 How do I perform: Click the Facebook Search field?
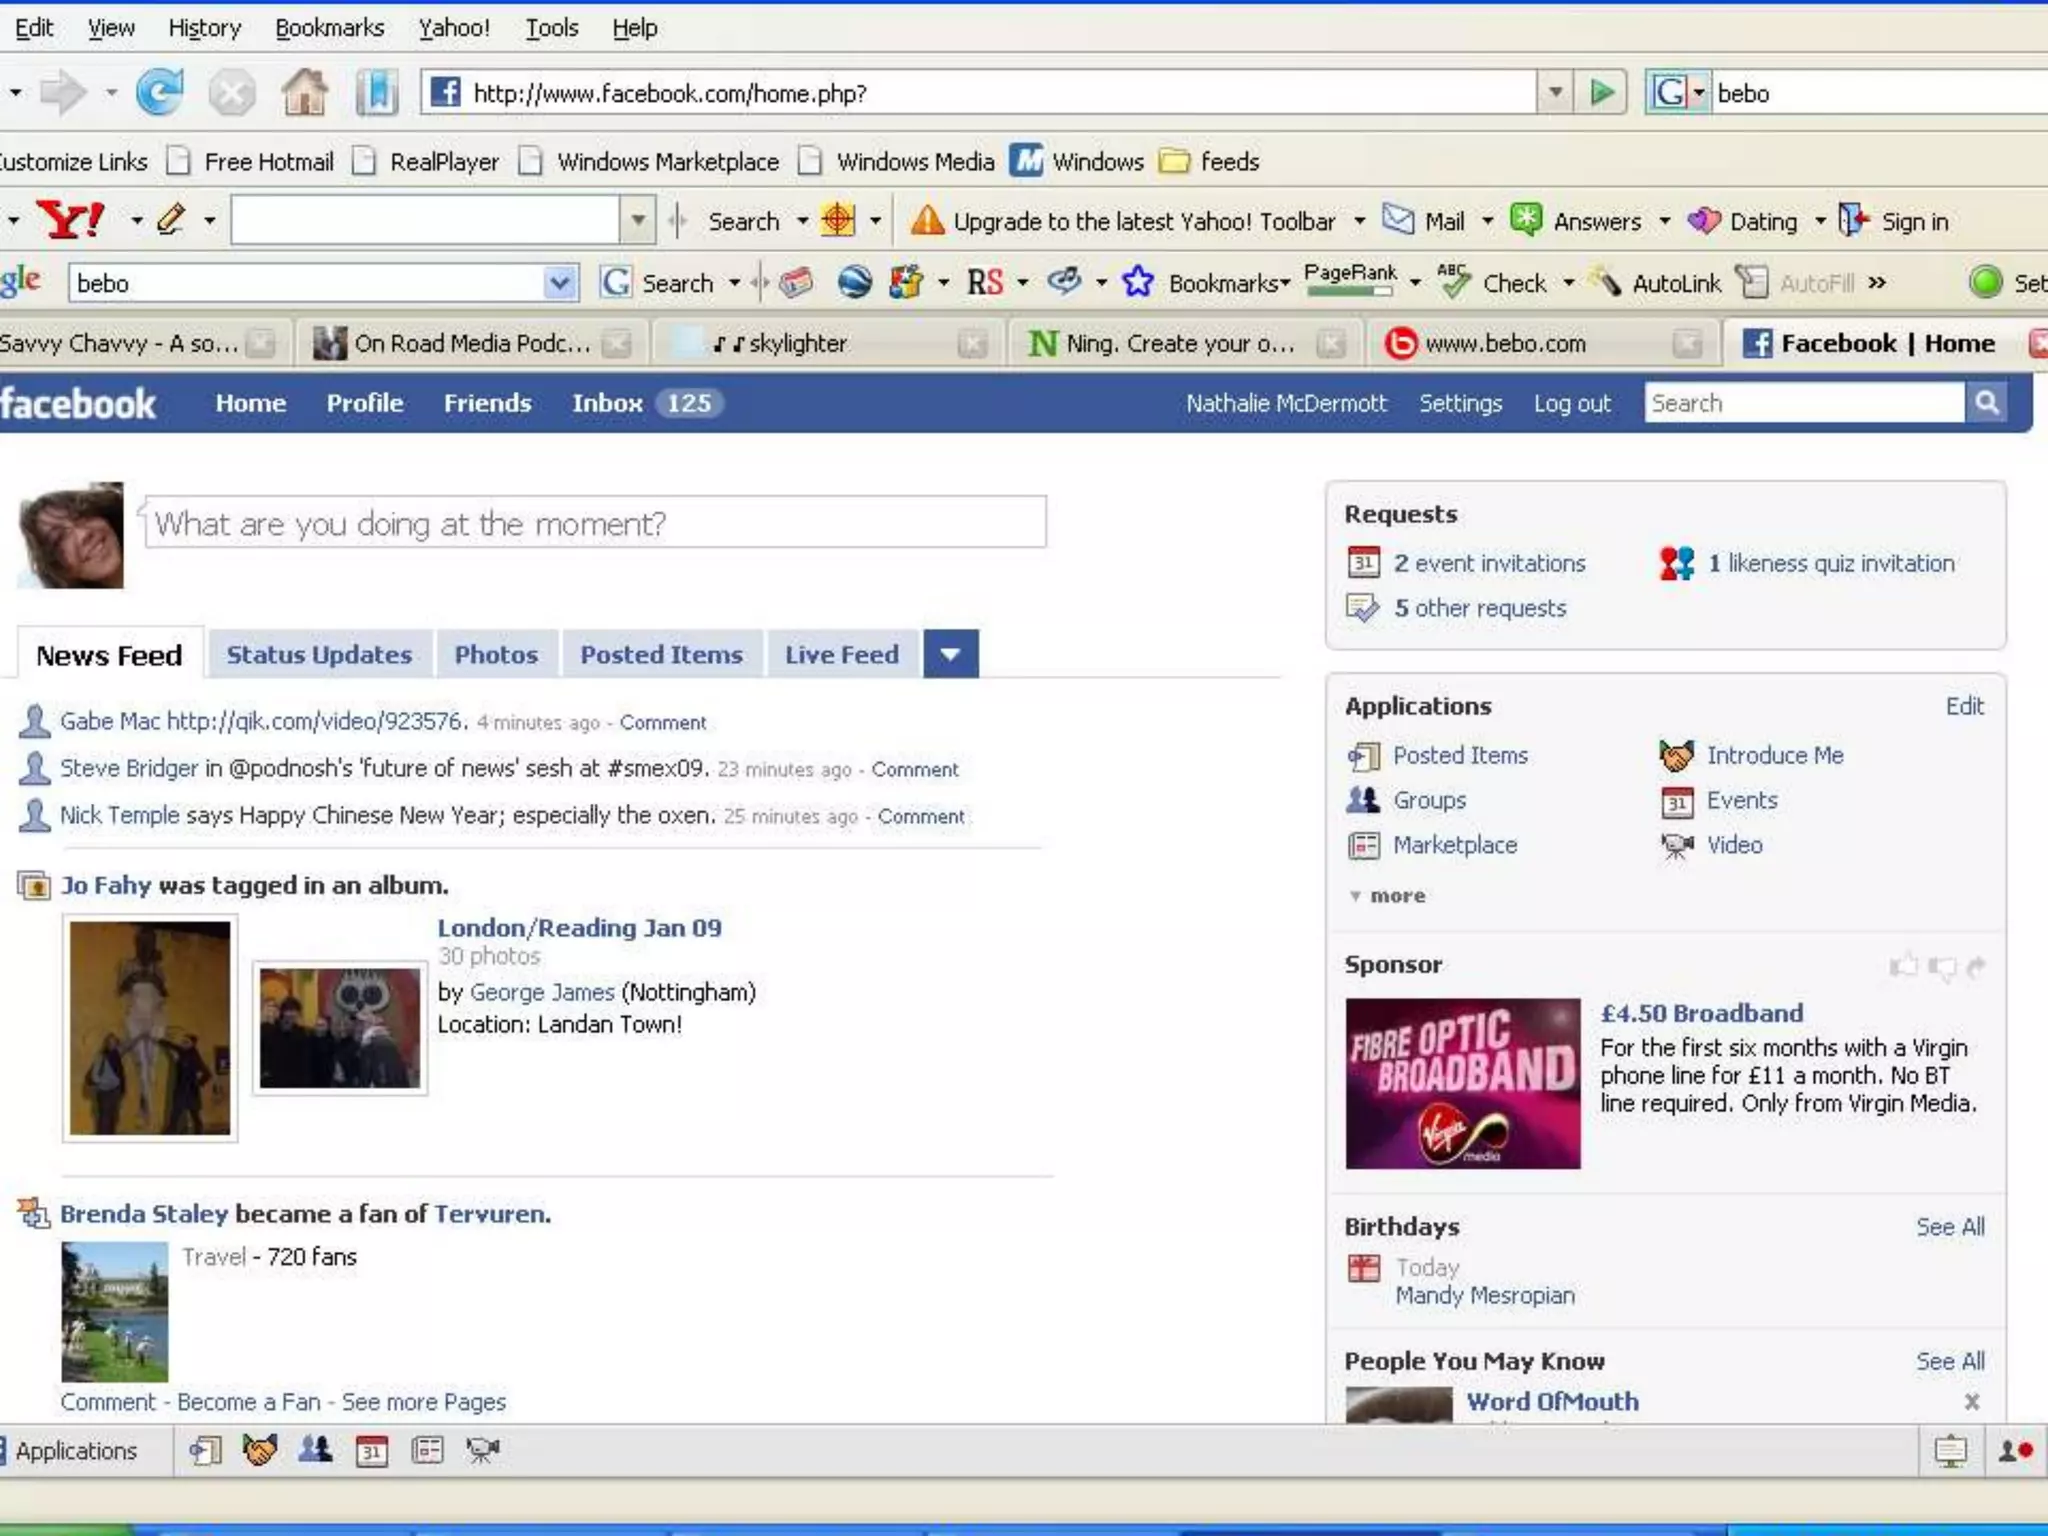(1804, 403)
